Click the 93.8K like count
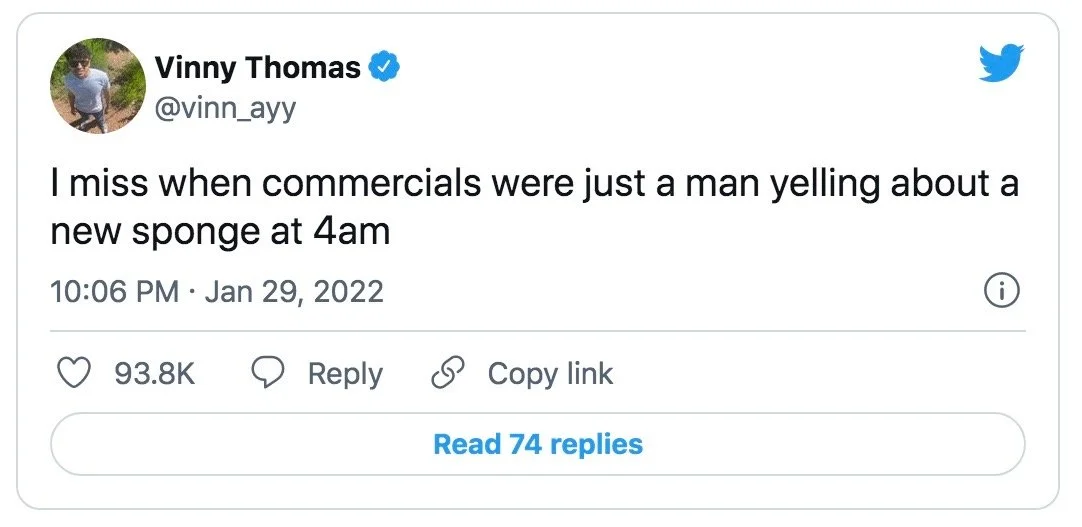 155,374
